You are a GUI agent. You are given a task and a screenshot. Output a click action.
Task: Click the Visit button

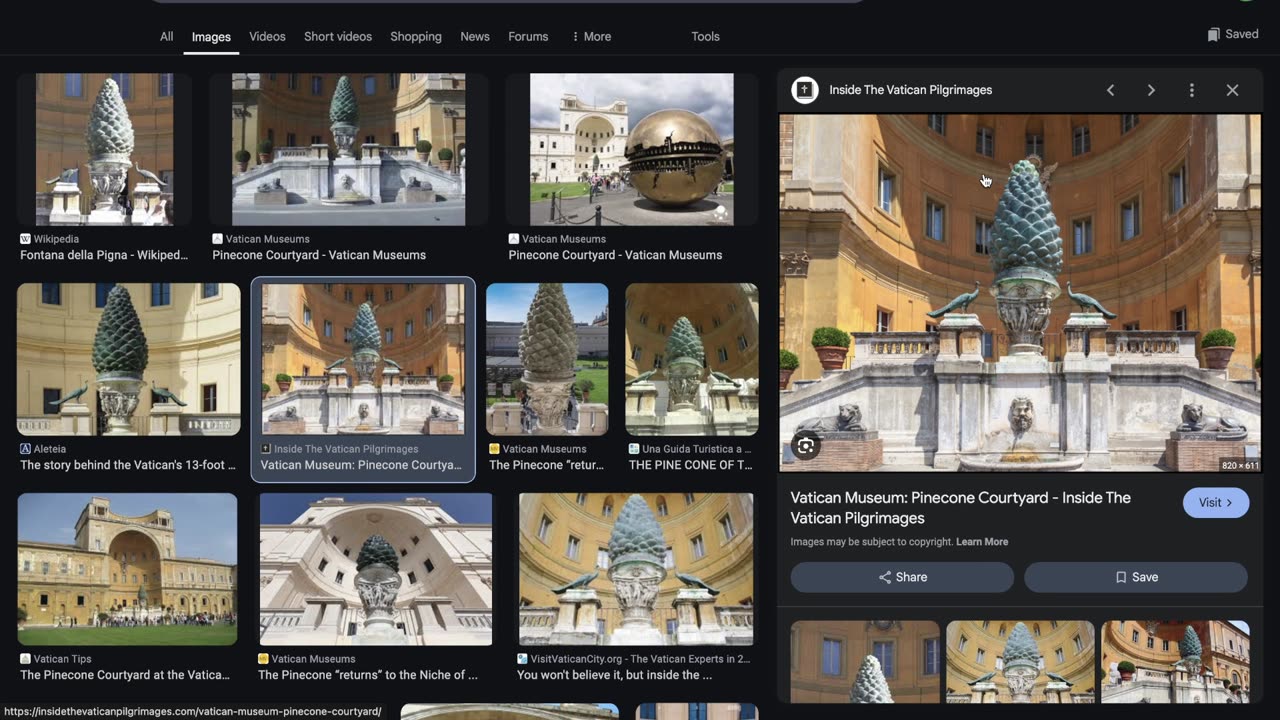click(1216, 502)
